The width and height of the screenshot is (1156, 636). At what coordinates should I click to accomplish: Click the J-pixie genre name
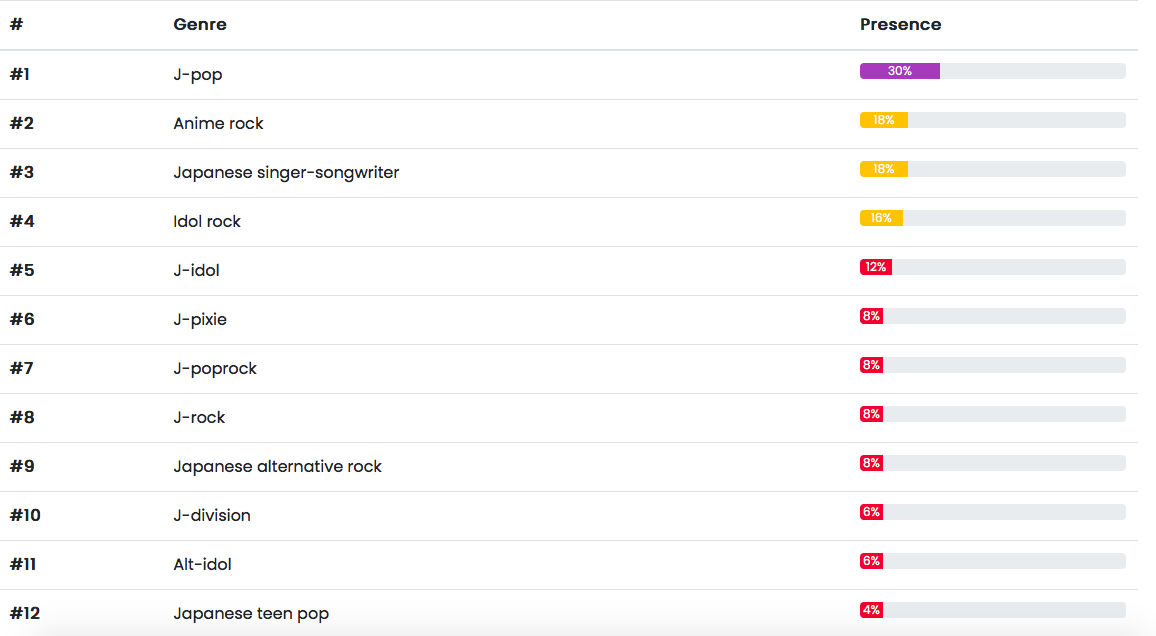[200, 319]
